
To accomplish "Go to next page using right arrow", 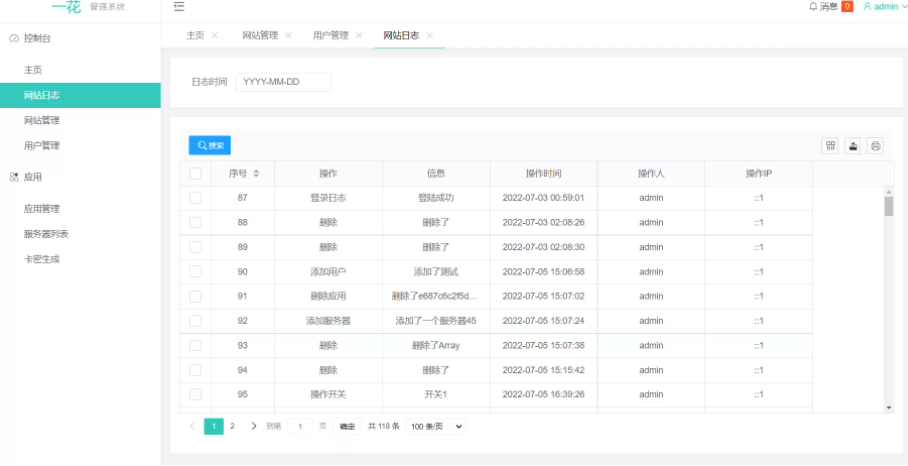I will point(254,426).
